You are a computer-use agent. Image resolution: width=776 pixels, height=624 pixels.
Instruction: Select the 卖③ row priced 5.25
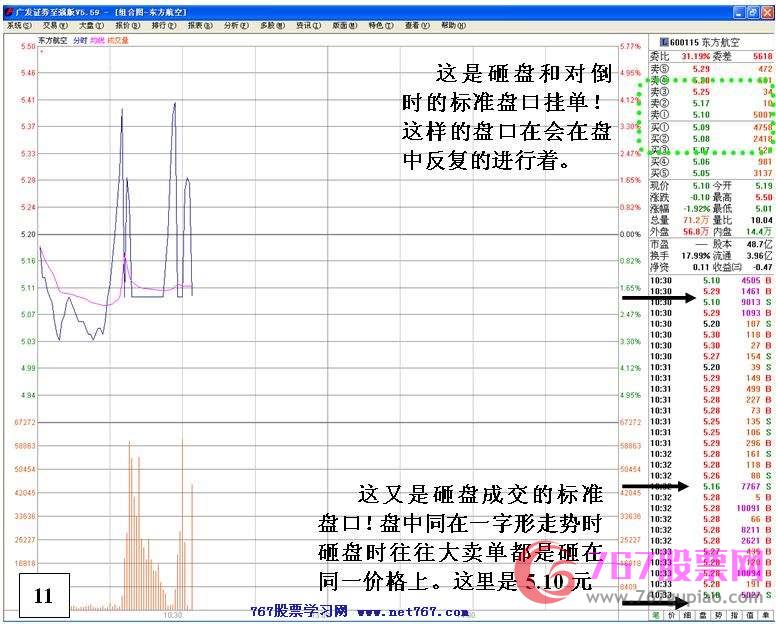pyautogui.click(x=711, y=92)
